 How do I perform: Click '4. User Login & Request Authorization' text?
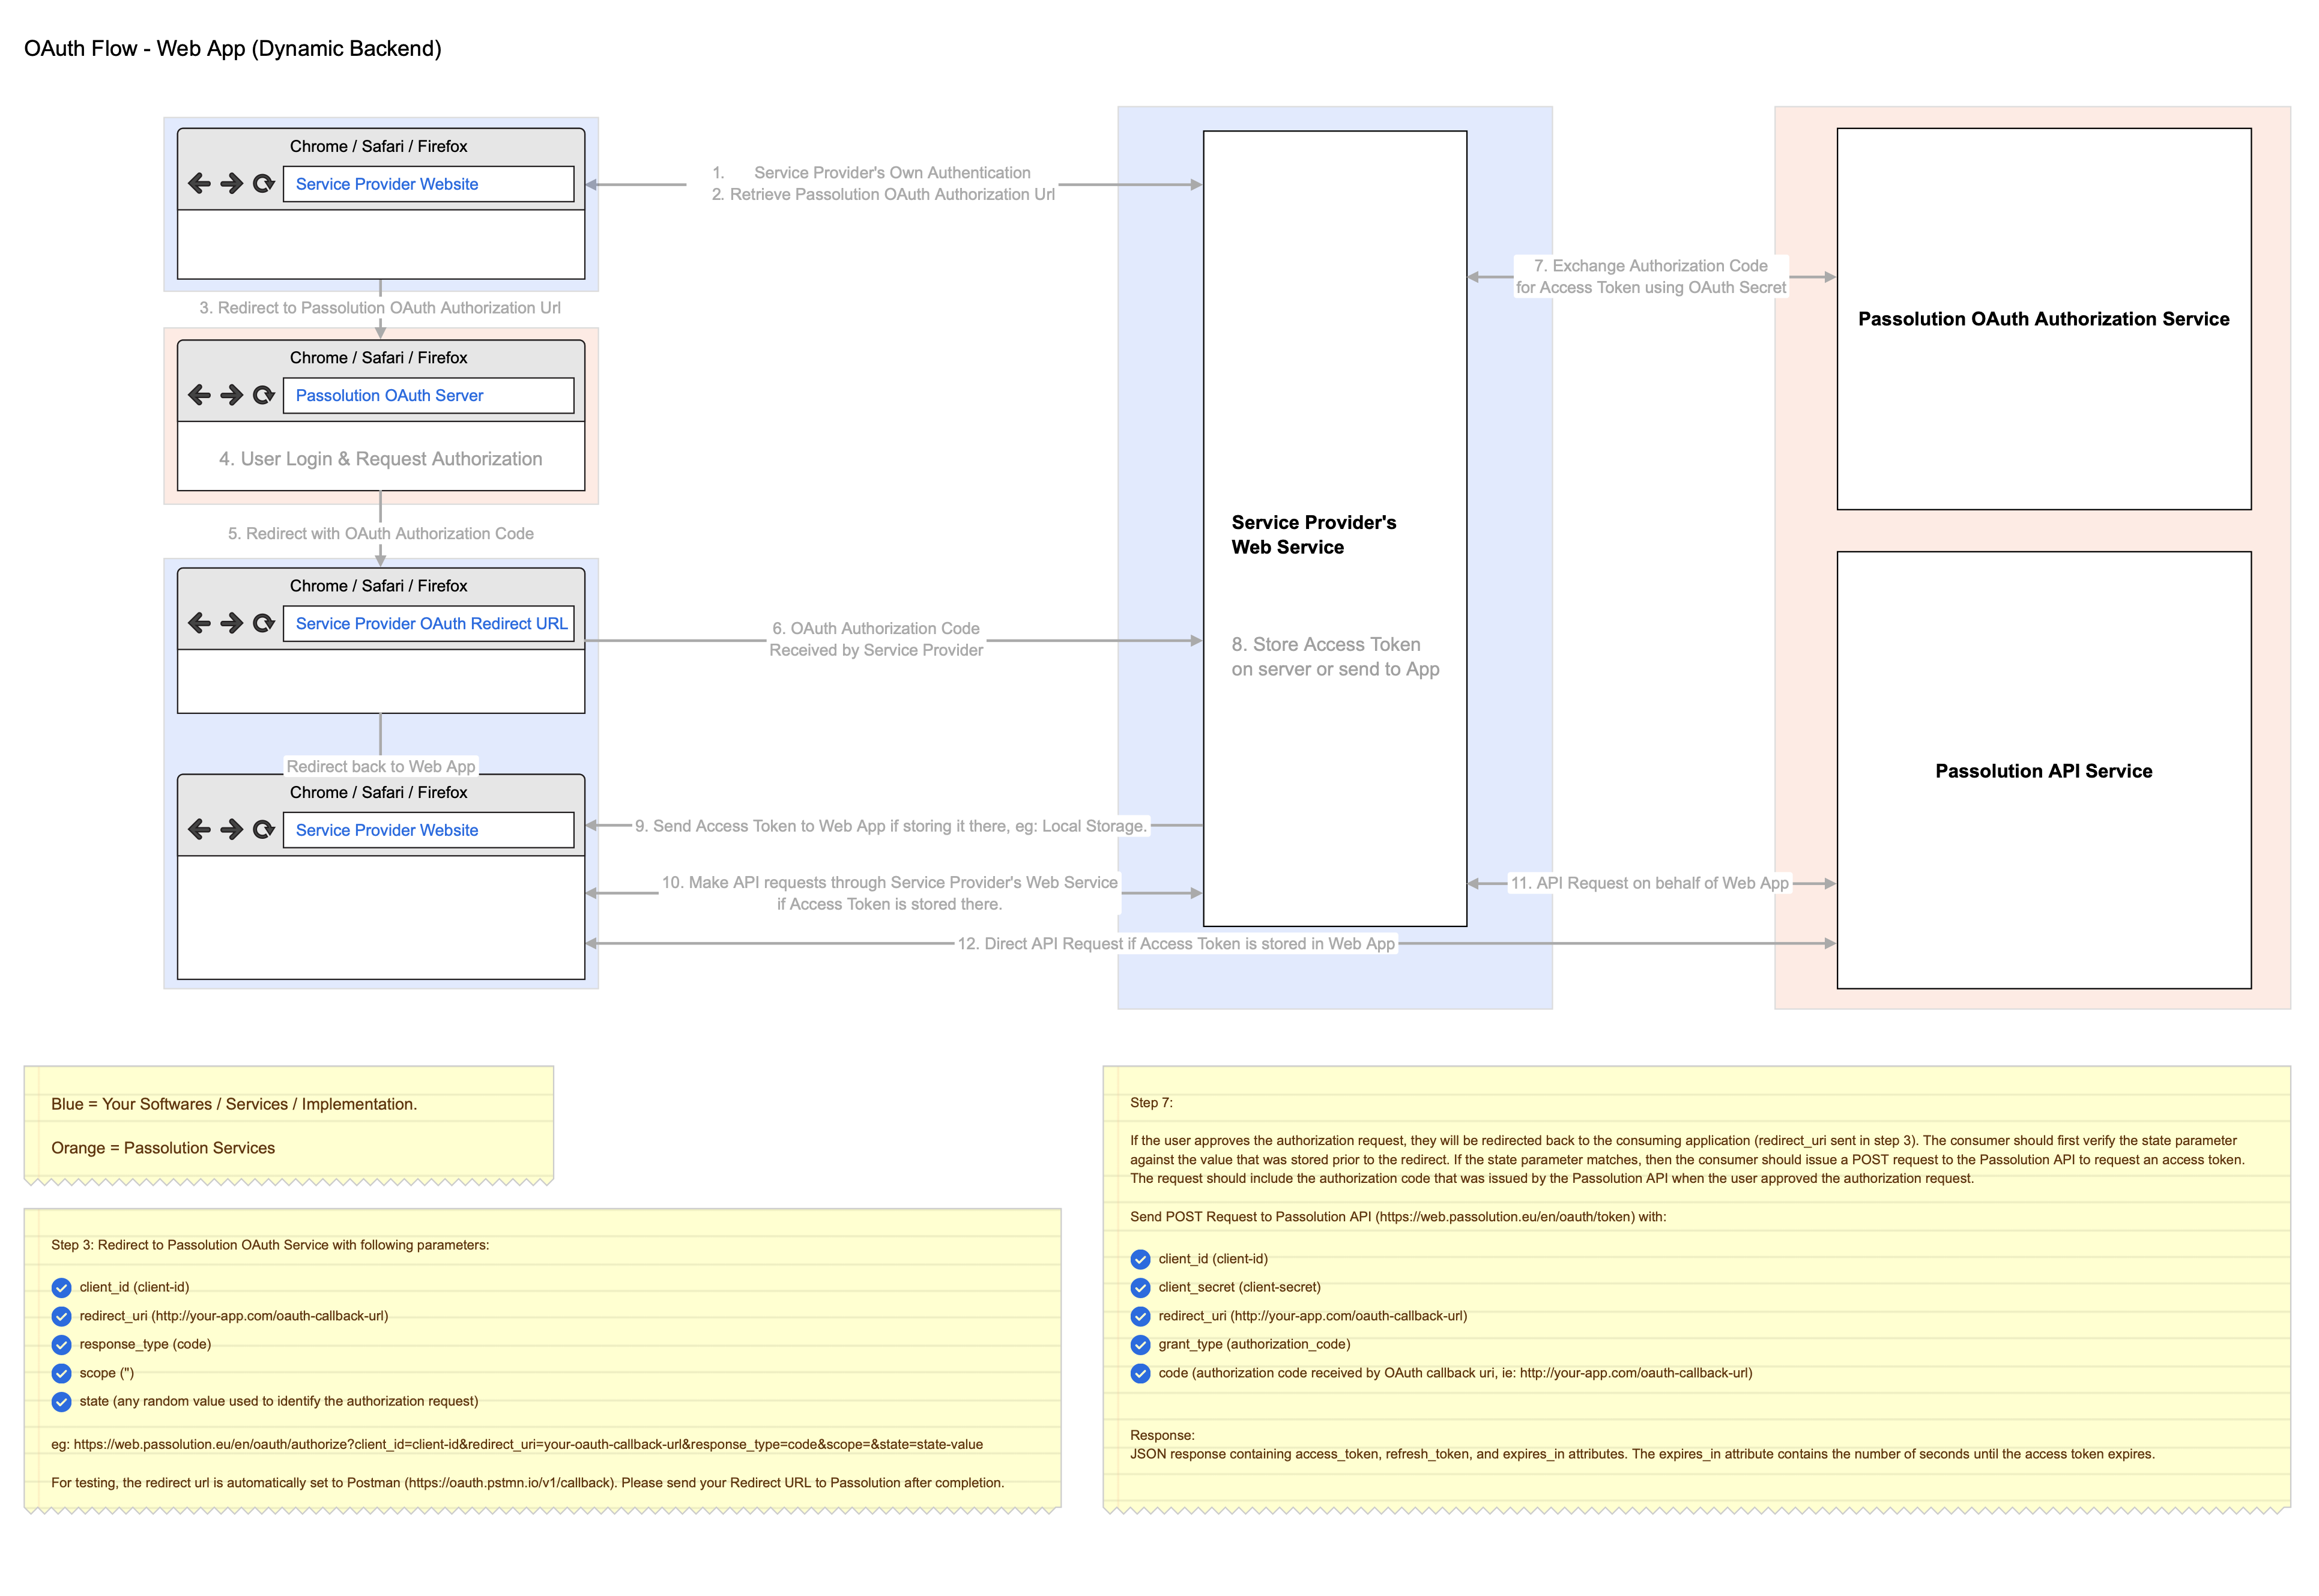[x=380, y=459]
